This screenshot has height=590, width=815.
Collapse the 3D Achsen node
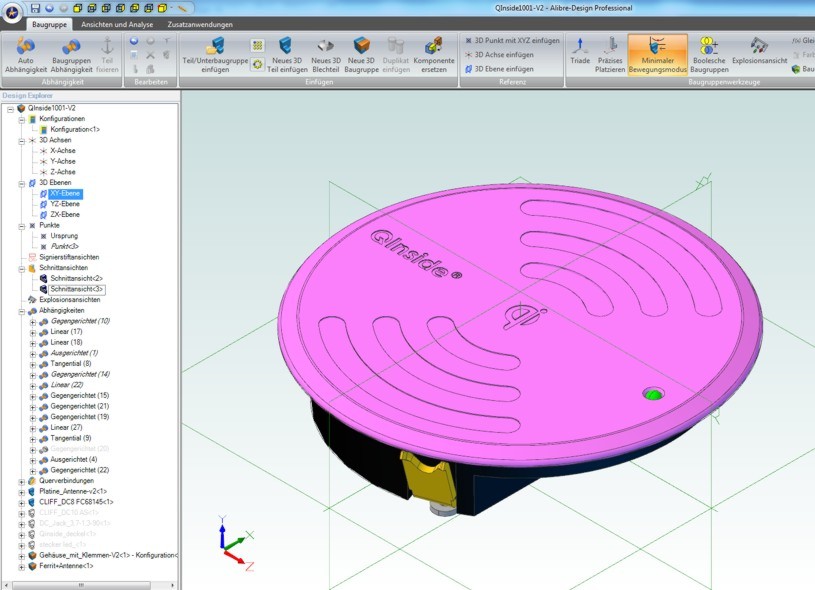pos(22,140)
